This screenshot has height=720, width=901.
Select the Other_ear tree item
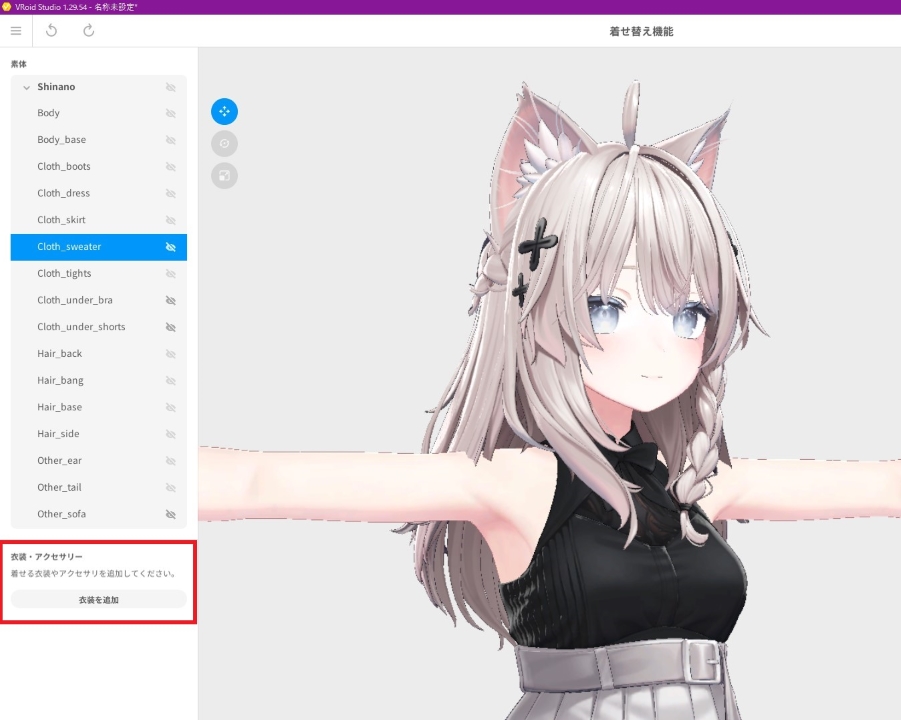point(99,460)
